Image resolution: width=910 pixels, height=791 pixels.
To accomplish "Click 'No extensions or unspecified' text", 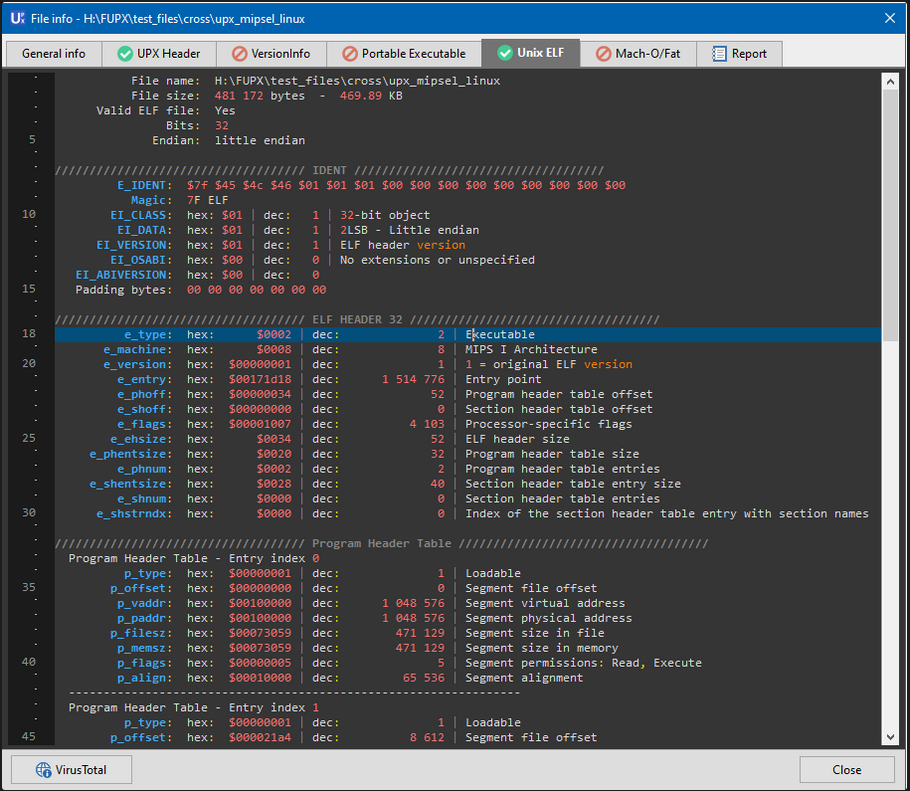I will (x=437, y=260).
